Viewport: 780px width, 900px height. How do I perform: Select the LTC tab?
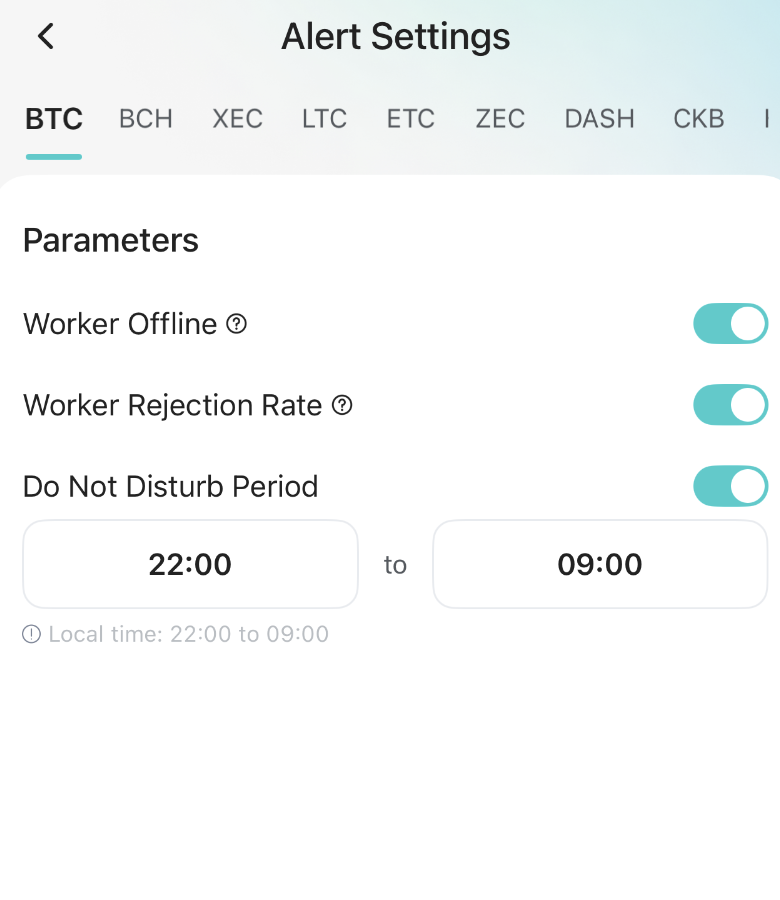pyautogui.click(x=323, y=118)
